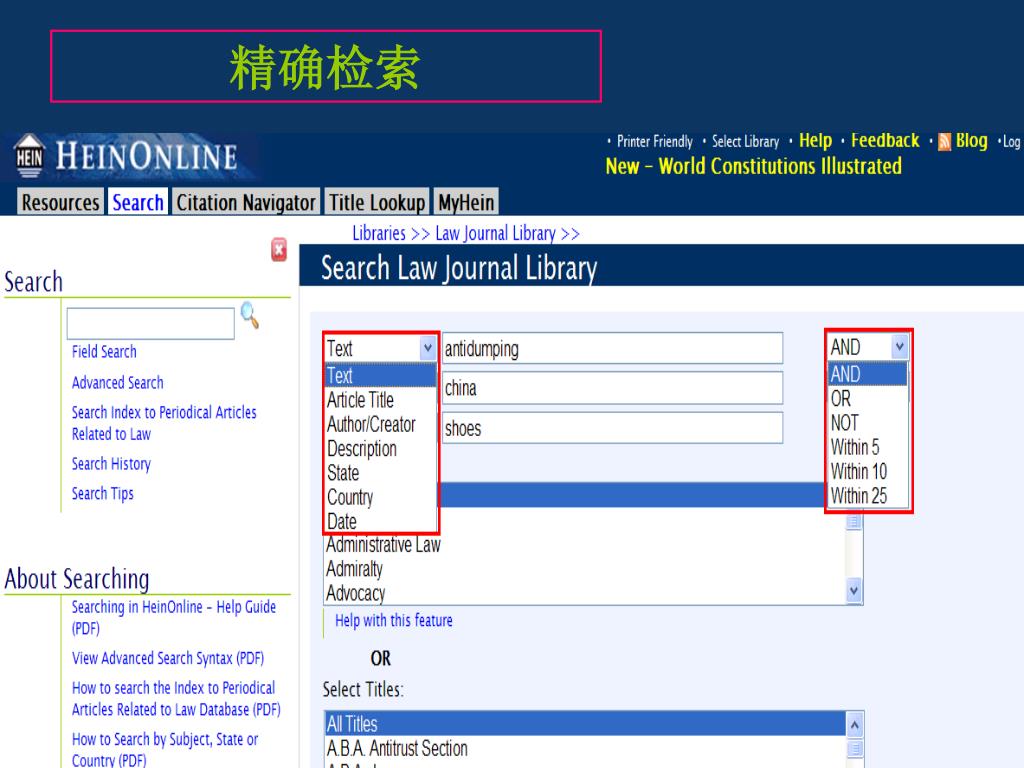Choose Within 10 proximity operator
The width and height of the screenshot is (1024, 768).
point(868,471)
